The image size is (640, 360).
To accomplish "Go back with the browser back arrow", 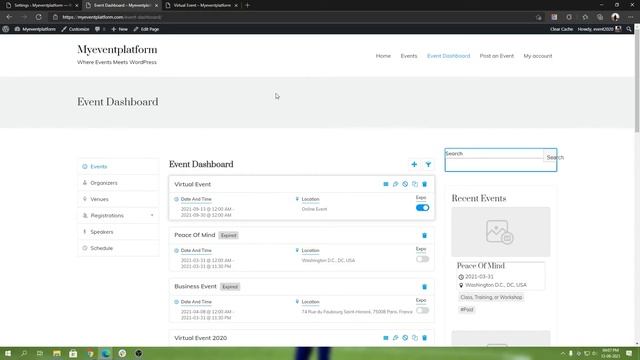I will [9, 17].
